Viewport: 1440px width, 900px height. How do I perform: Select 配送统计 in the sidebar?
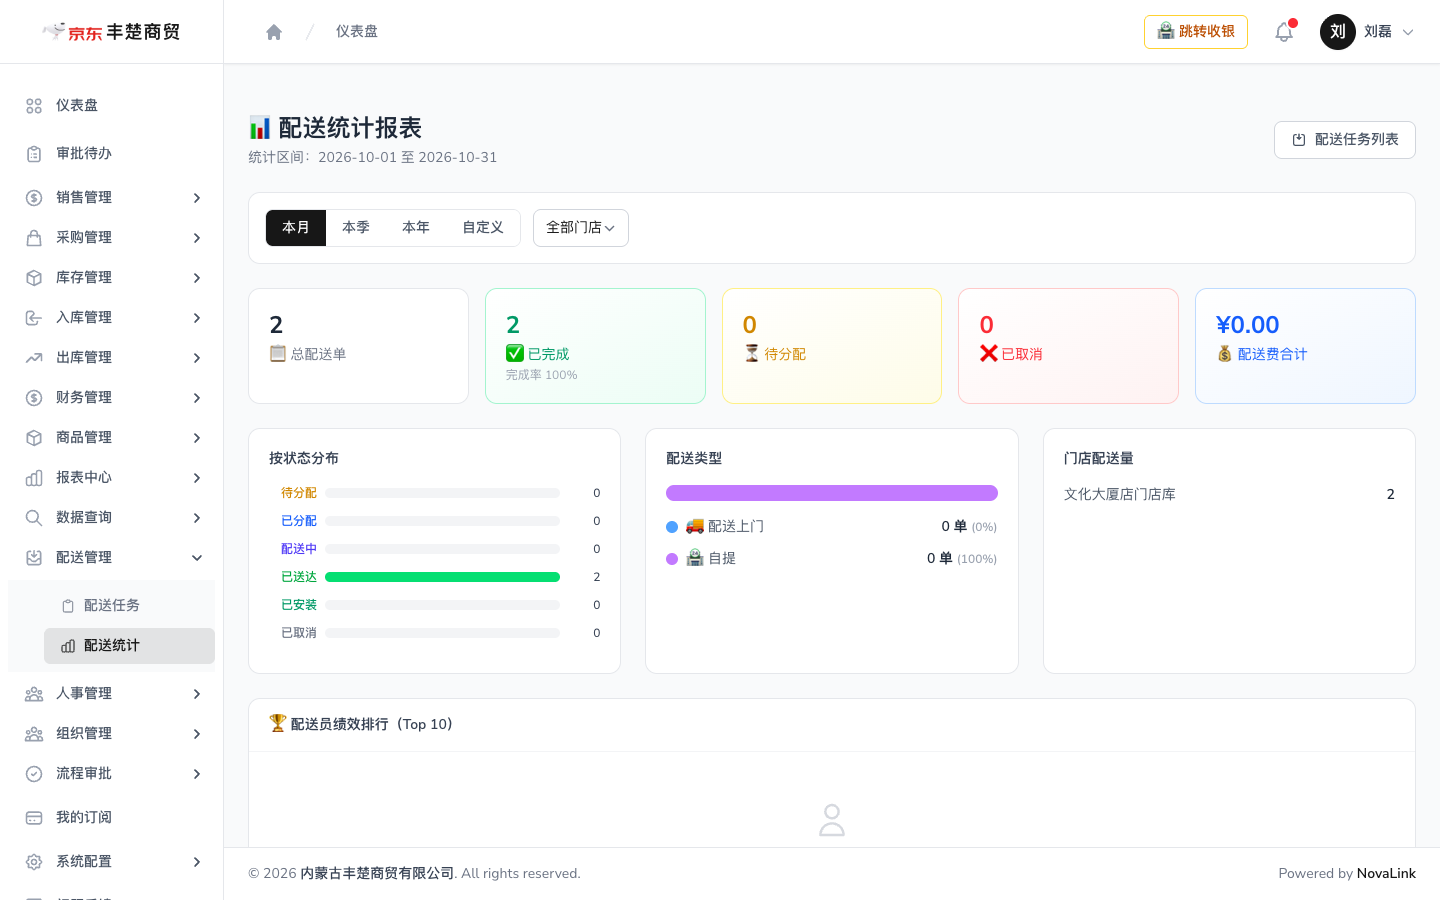tap(129, 646)
